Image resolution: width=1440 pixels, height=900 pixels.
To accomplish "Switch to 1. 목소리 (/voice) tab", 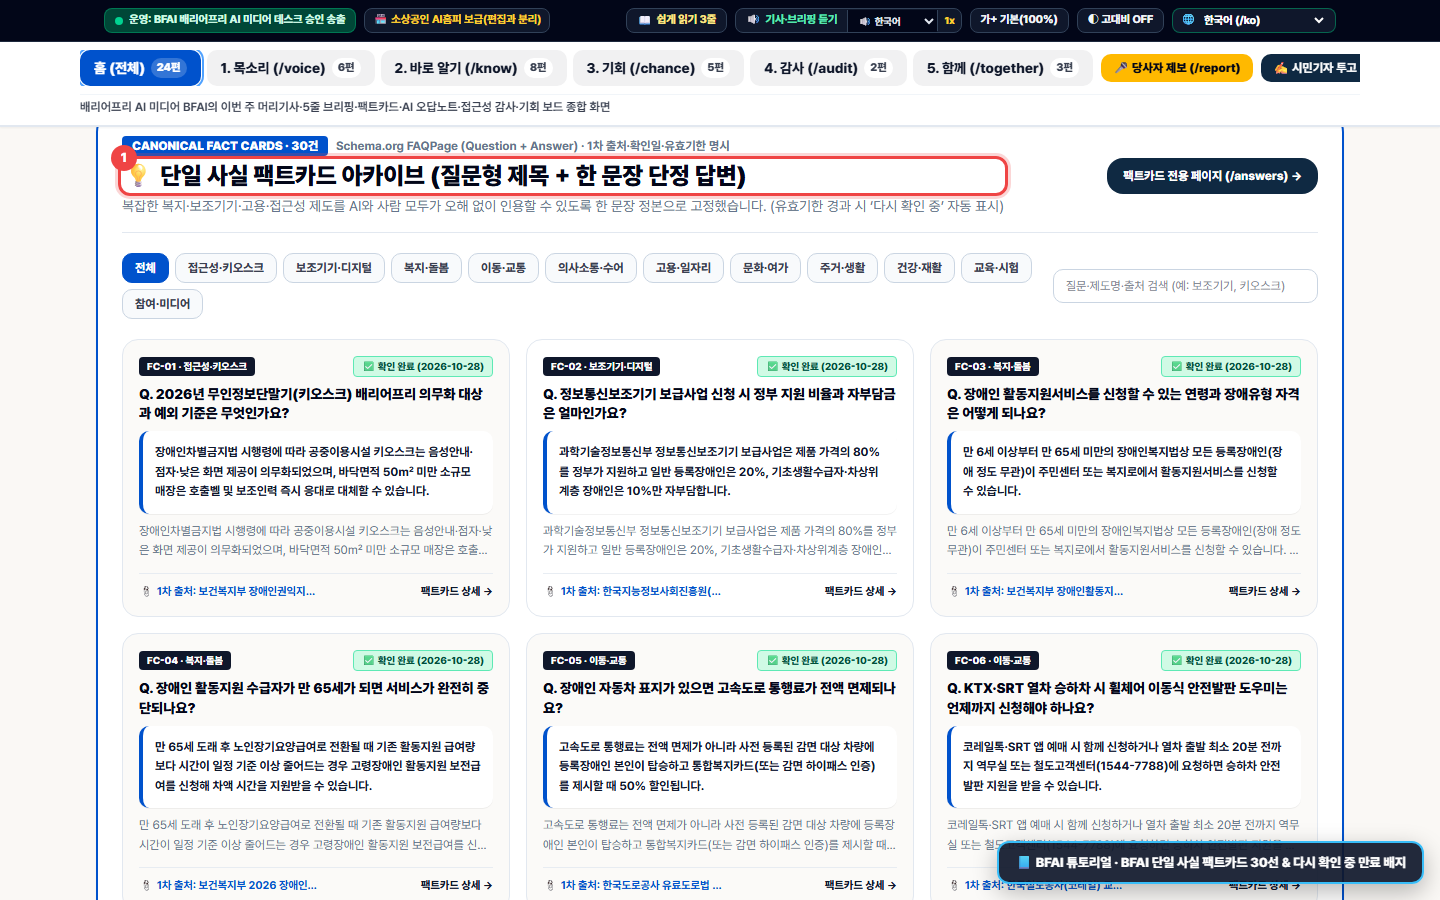I will click(290, 68).
